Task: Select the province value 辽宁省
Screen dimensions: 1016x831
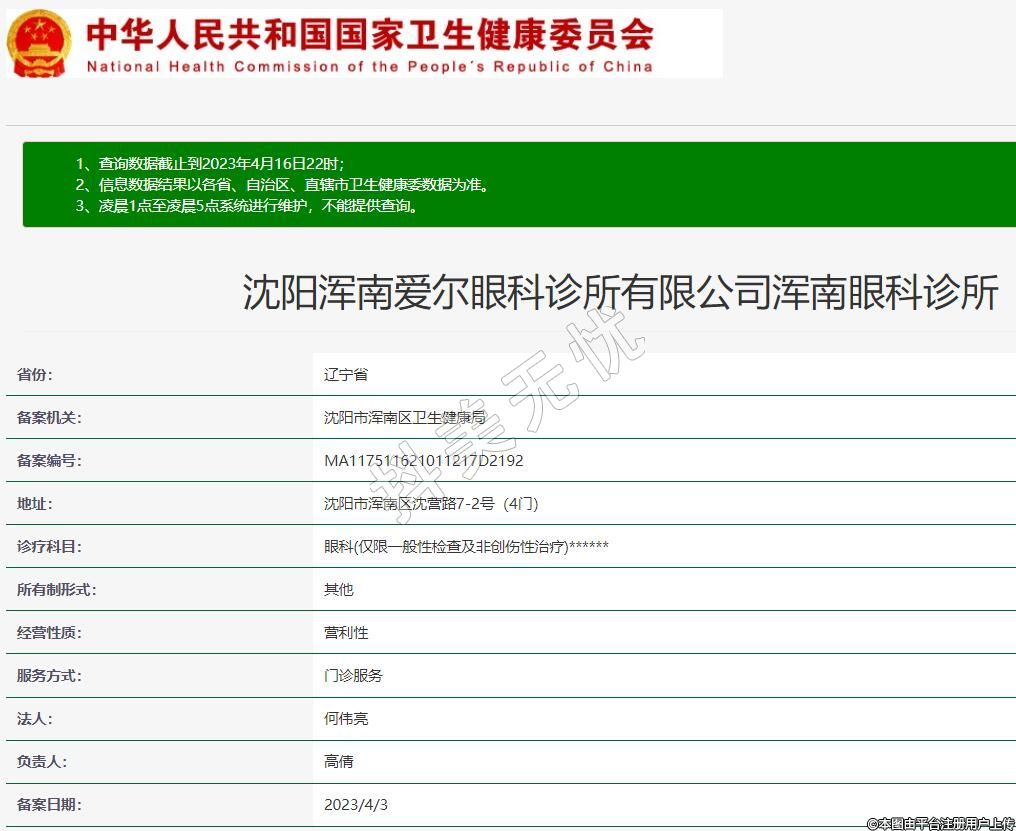Action: pyautogui.click(x=346, y=375)
